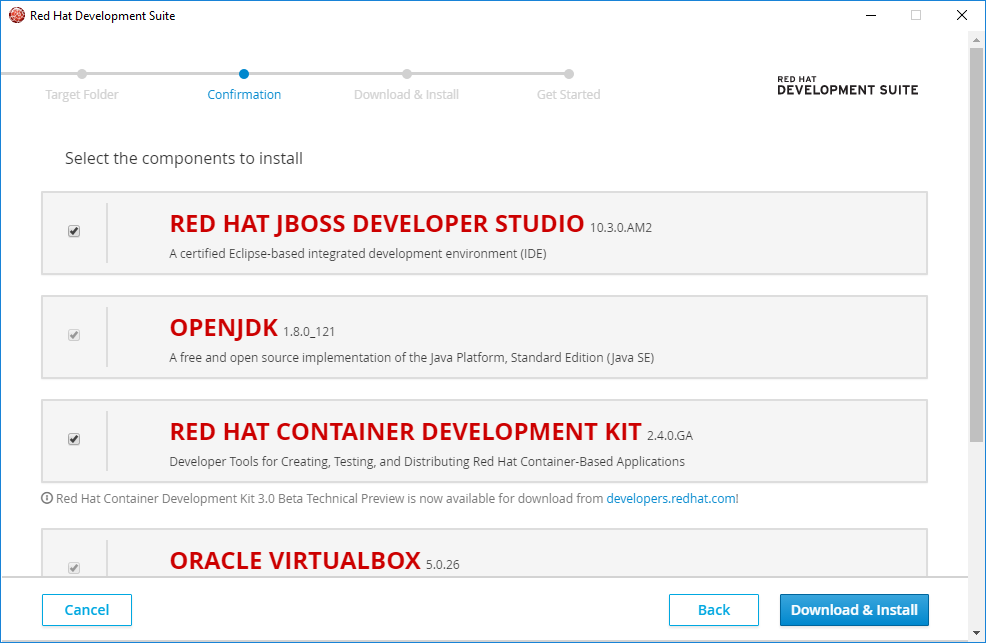Click the info icon about CDK 3.0 Beta
Screen dimensions: 986x643
click(48, 498)
